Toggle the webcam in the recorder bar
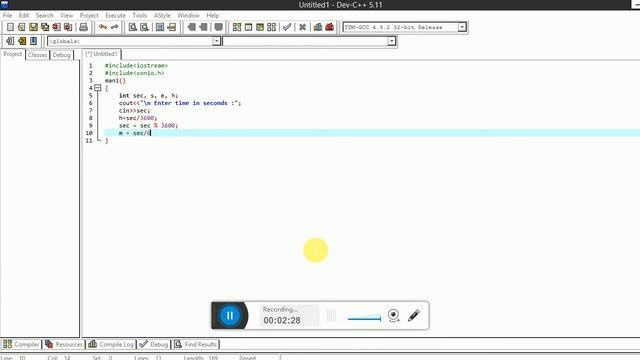The image size is (640, 360). pos(393,315)
